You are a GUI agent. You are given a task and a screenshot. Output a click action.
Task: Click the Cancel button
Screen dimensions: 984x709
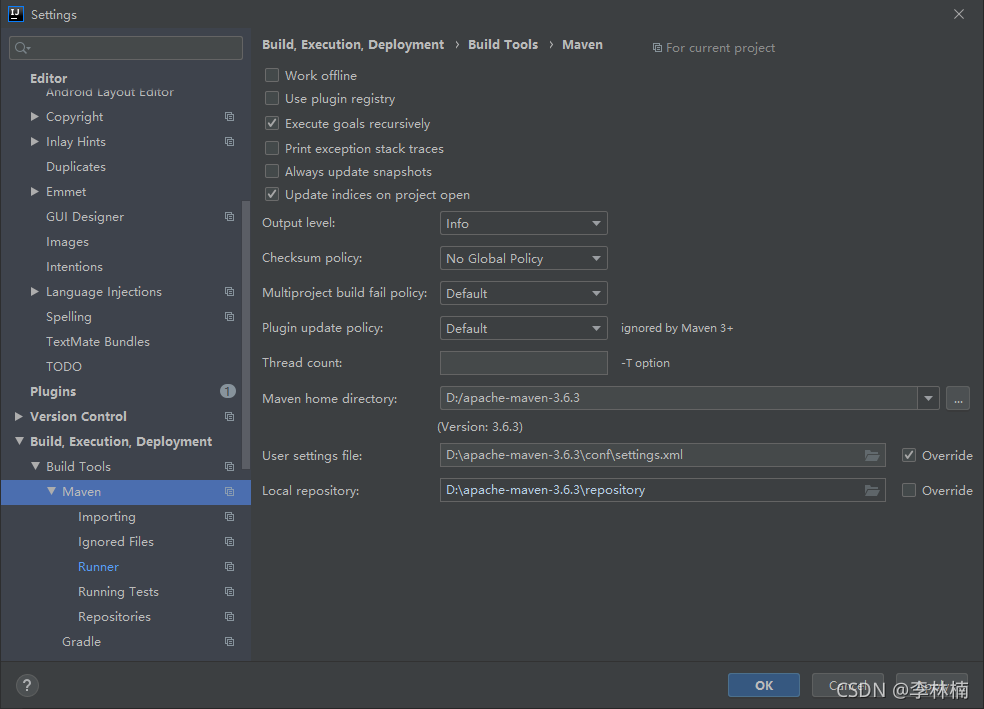[x=848, y=685]
